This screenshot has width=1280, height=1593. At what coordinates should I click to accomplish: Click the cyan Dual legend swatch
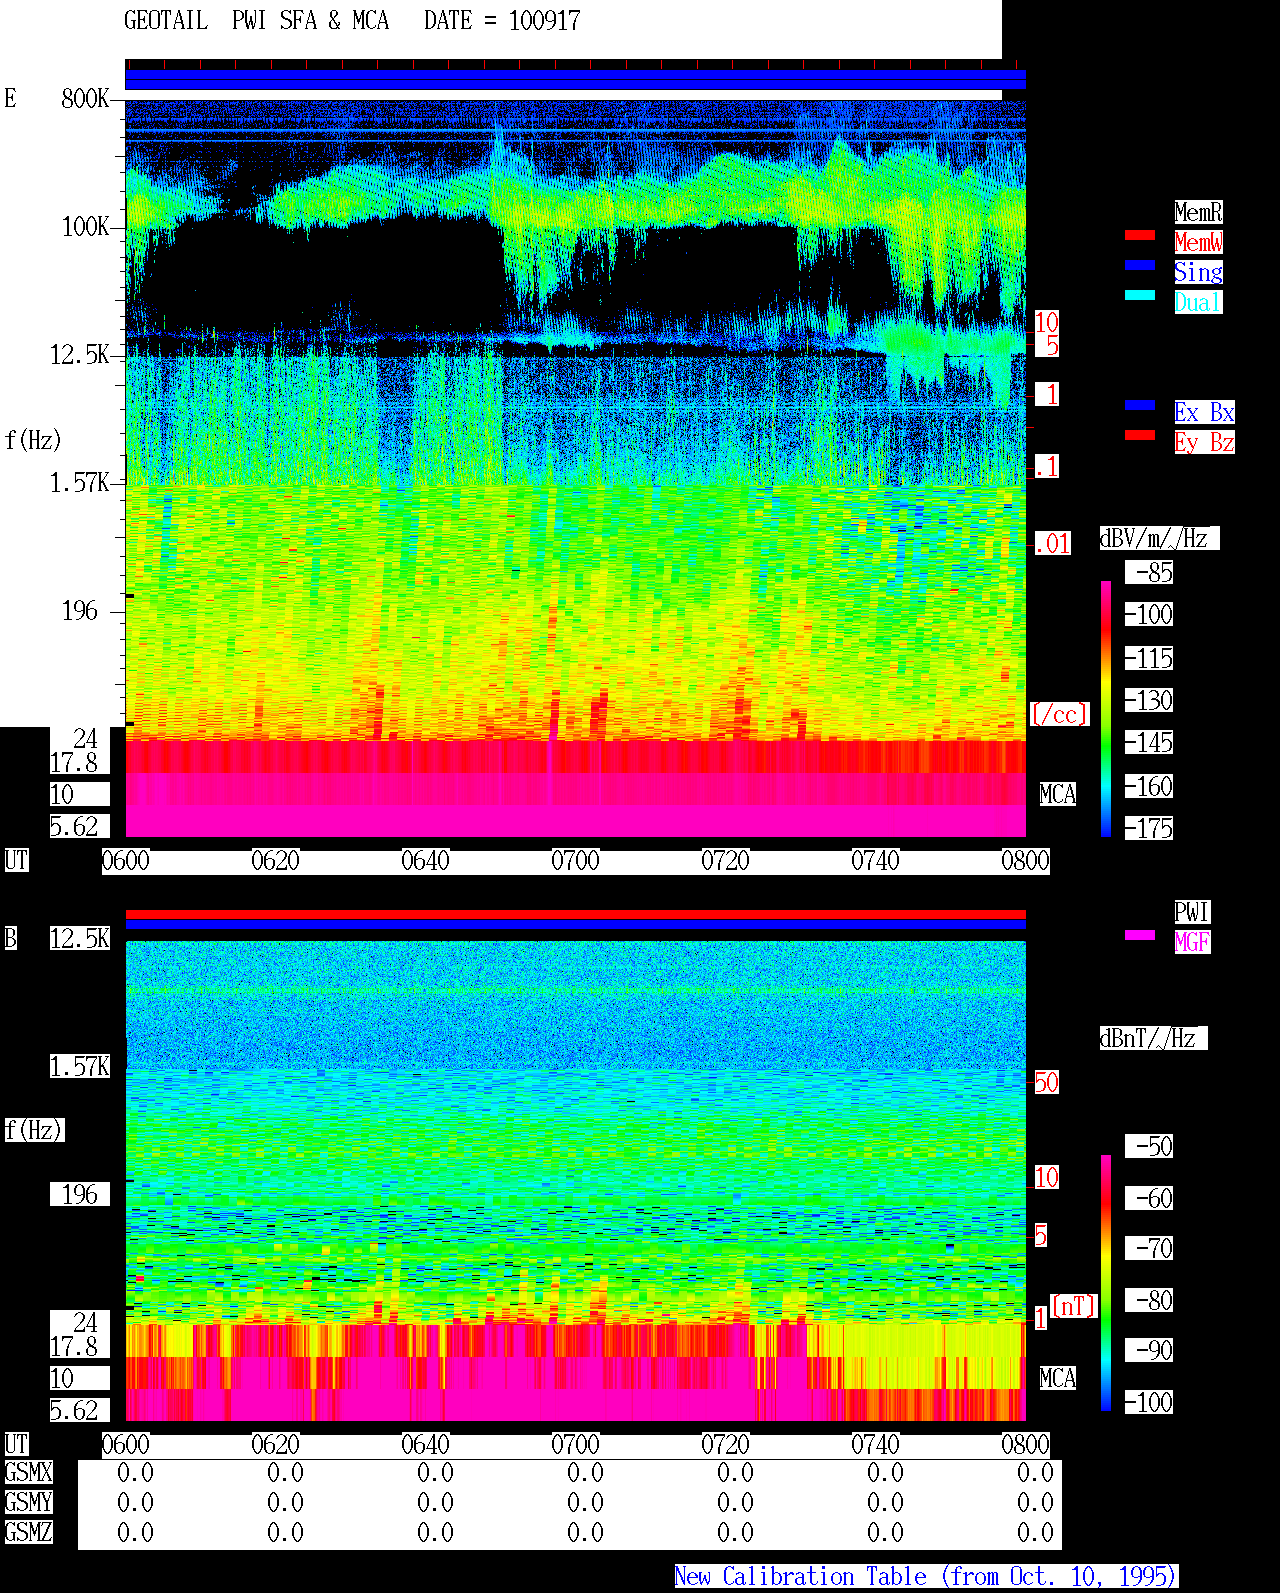click(x=1140, y=295)
